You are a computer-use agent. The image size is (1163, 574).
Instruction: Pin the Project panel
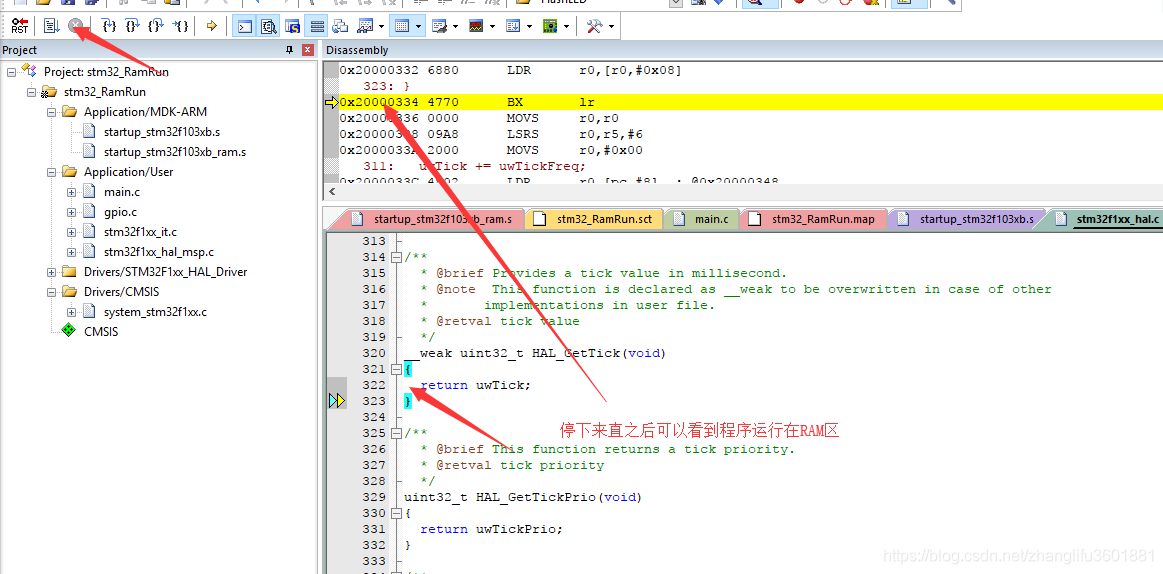[290, 50]
